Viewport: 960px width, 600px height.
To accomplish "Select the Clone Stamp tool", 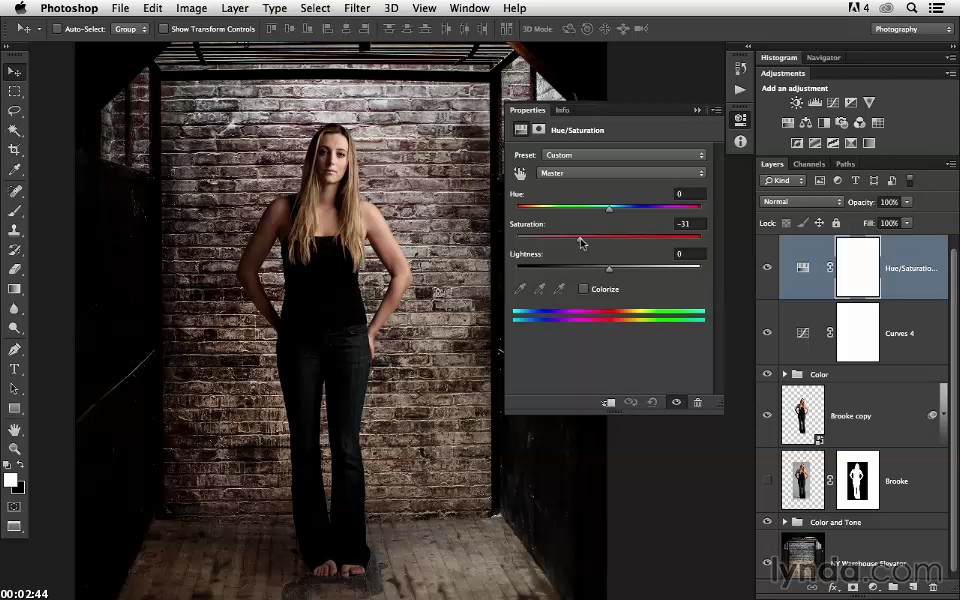I will pyautogui.click(x=14, y=230).
